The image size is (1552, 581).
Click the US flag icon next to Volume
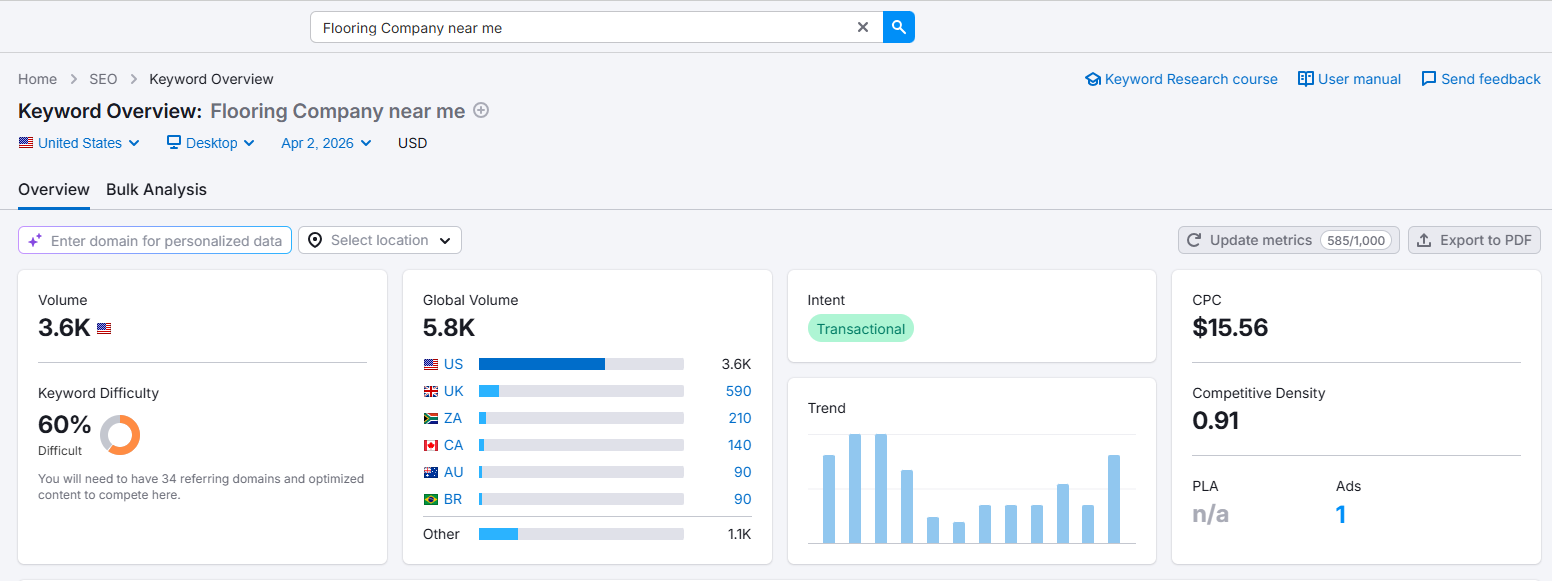coord(104,327)
